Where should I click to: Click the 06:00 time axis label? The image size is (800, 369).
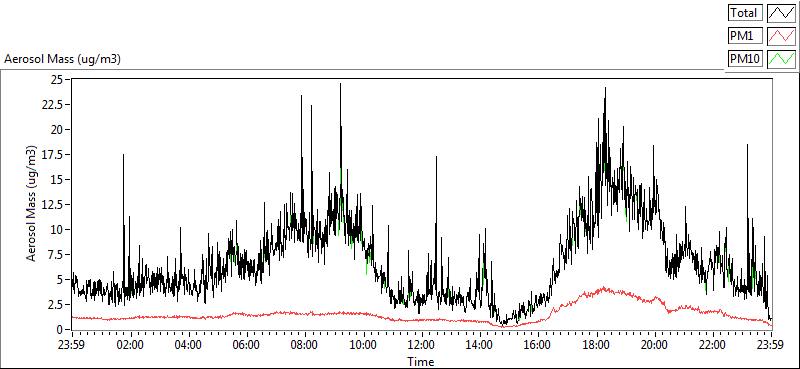click(x=246, y=345)
